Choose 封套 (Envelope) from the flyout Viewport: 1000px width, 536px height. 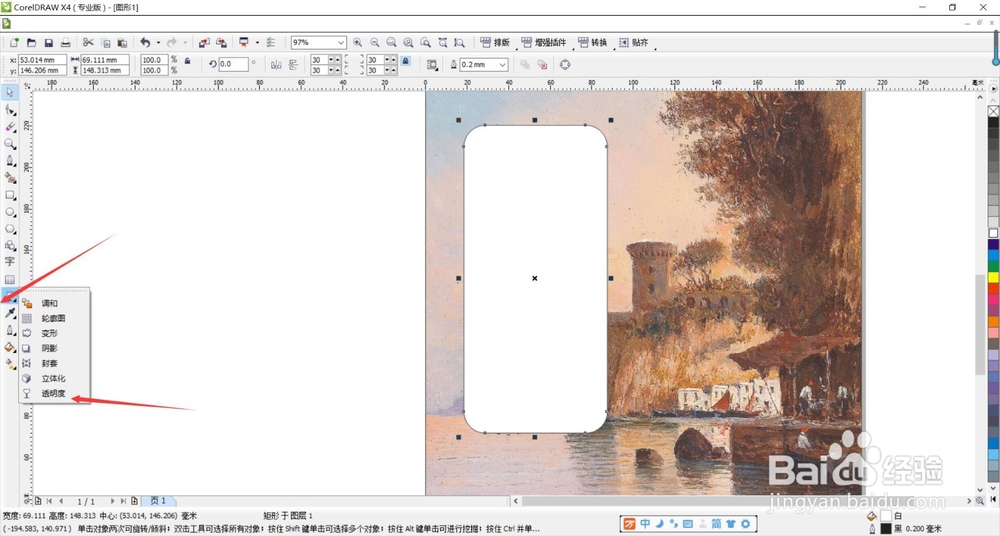pyautogui.click(x=49, y=363)
